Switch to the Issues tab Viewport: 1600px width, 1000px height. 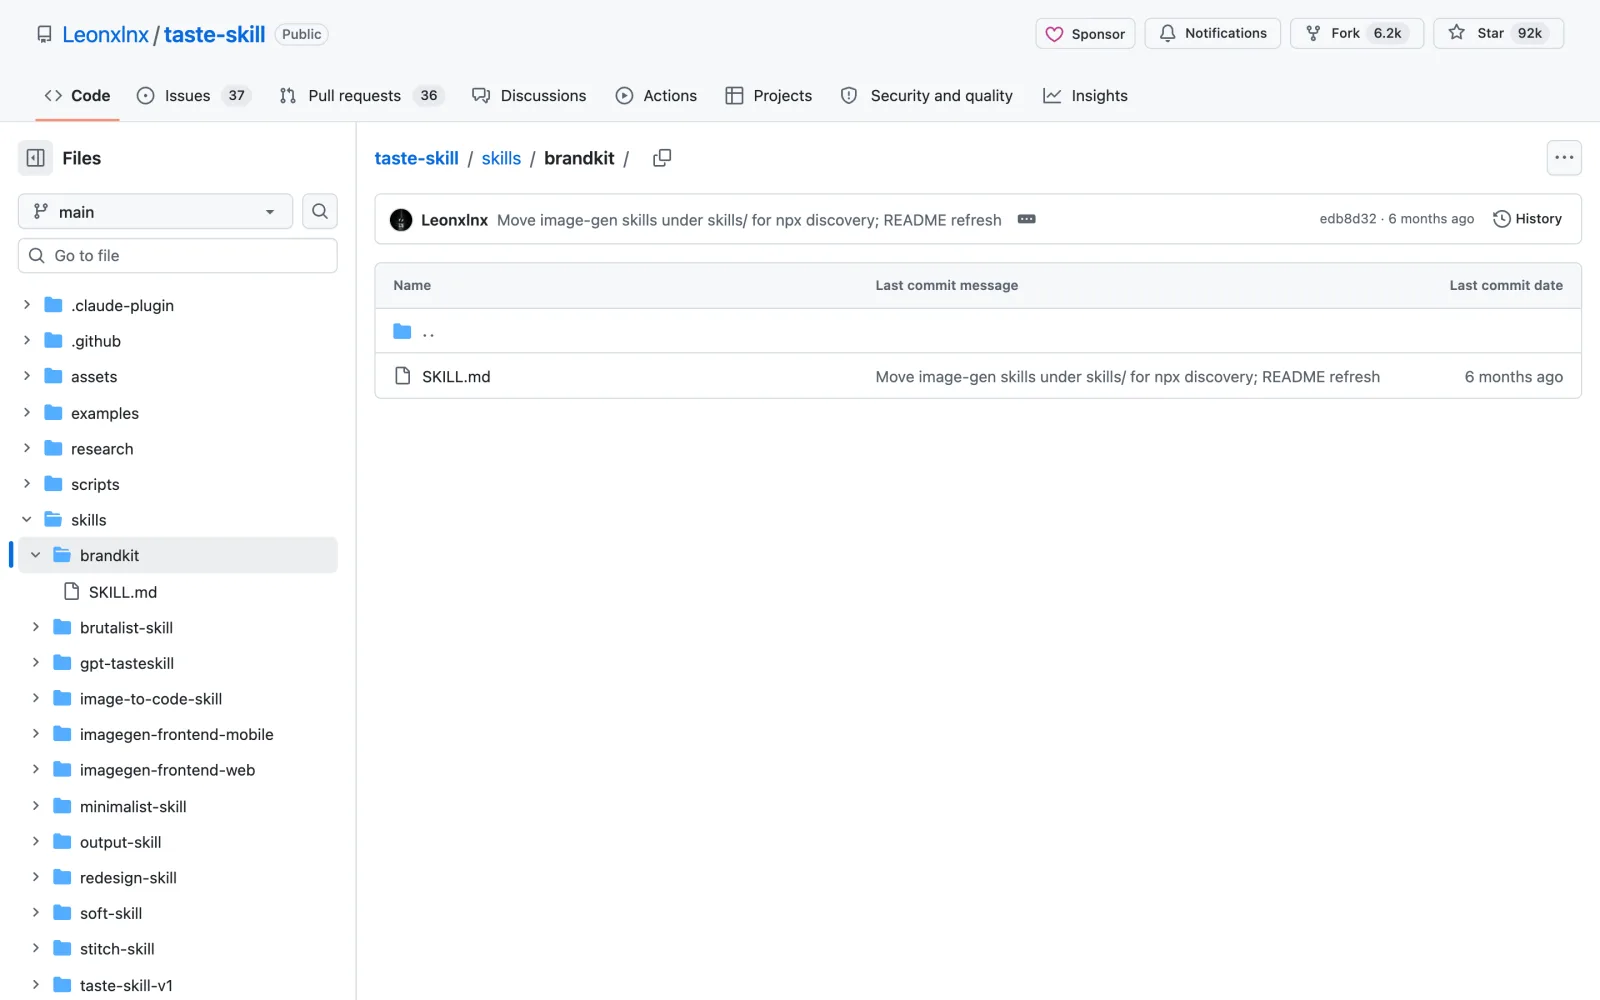pyautogui.click(x=193, y=96)
